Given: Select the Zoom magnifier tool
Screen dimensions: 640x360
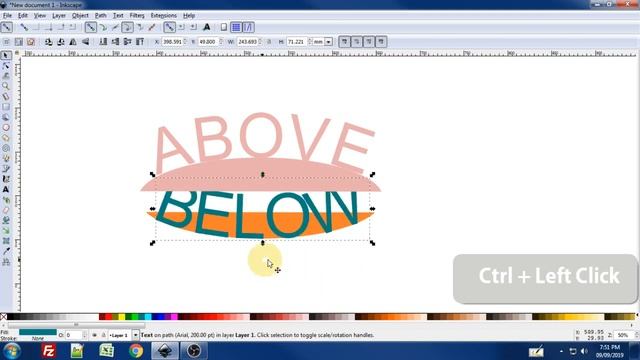Looking at the screenshot, I should [x=6, y=86].
